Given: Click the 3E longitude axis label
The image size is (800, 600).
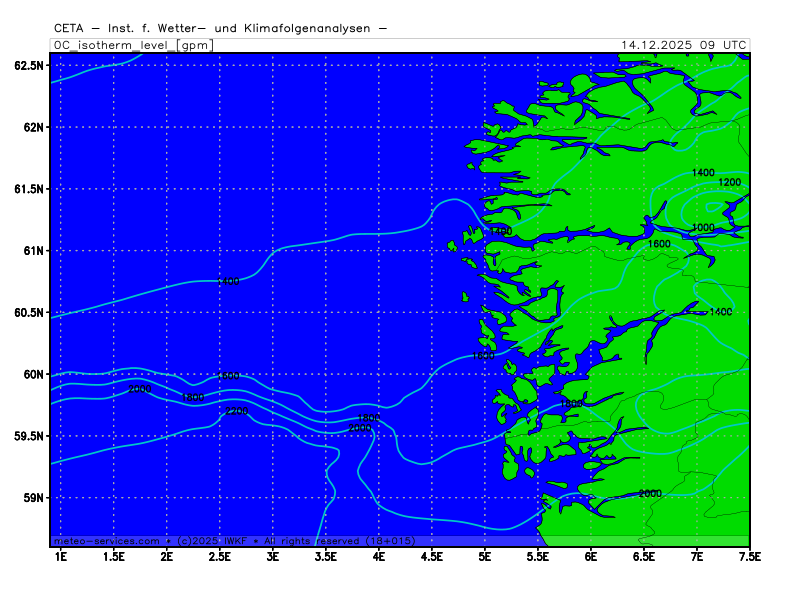Looking at the screenshot, I should (x=272, y=555).
